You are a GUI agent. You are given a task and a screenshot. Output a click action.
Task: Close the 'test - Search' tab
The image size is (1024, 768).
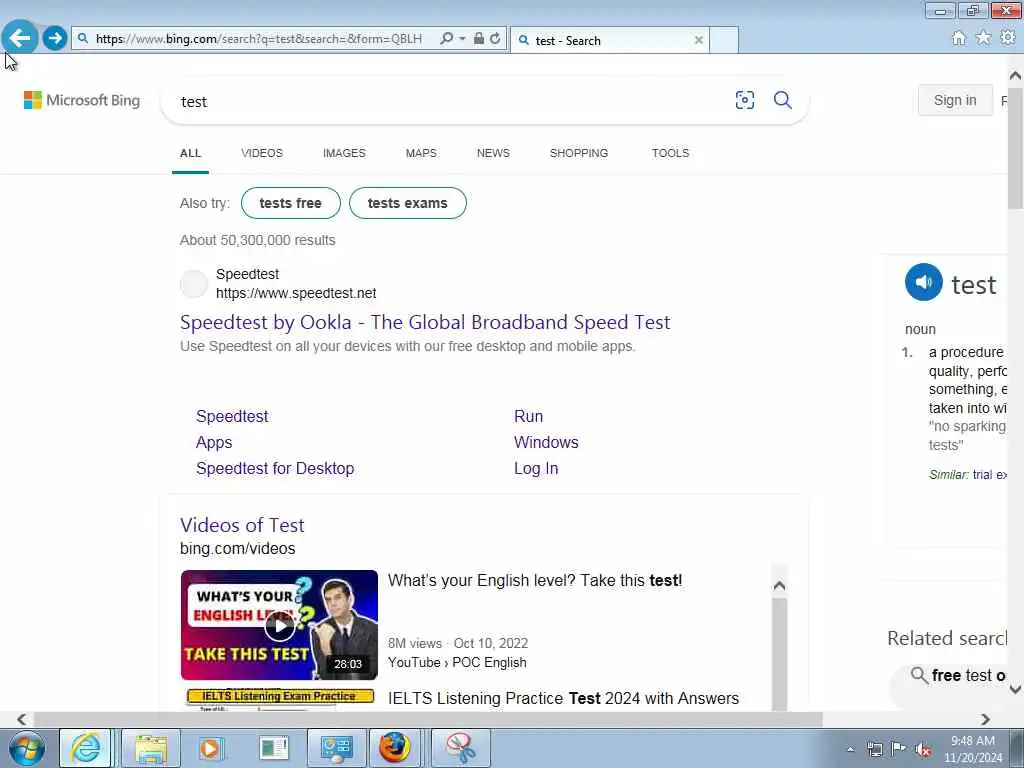click(699, 40)
